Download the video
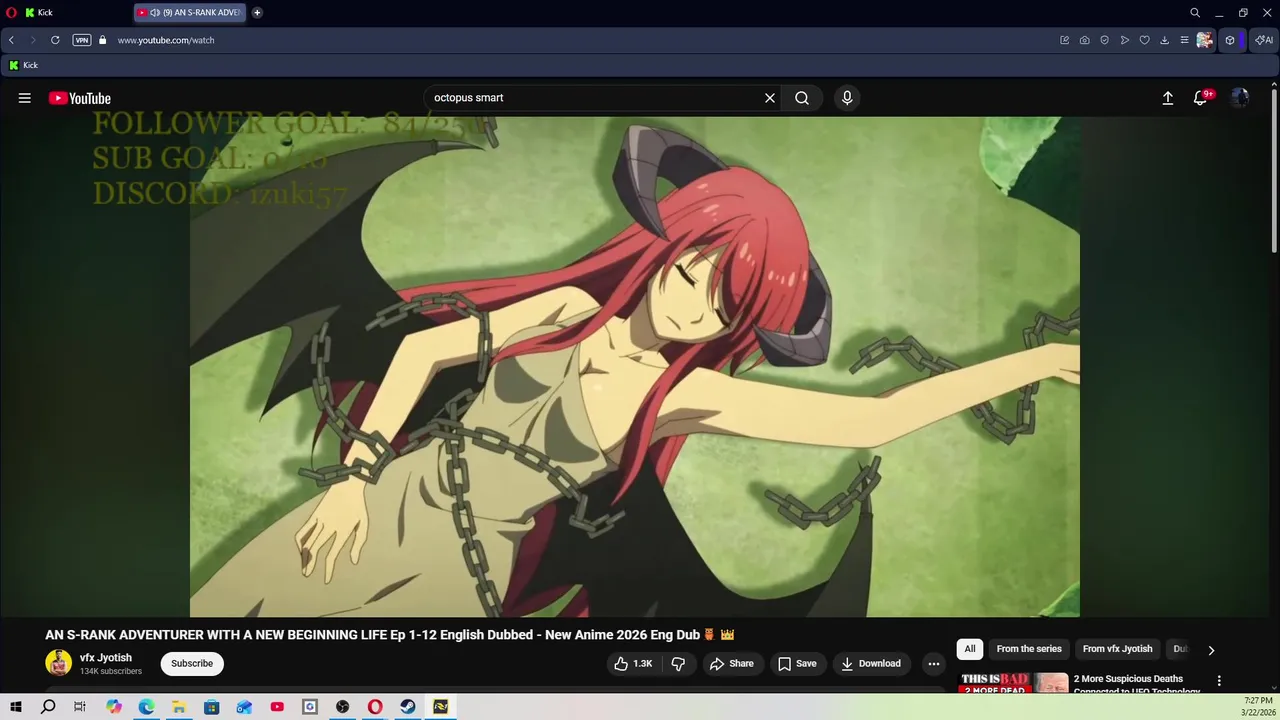The height and width of the screenshot is (720, 1280). pyautogui.click(x=870, y=664)
